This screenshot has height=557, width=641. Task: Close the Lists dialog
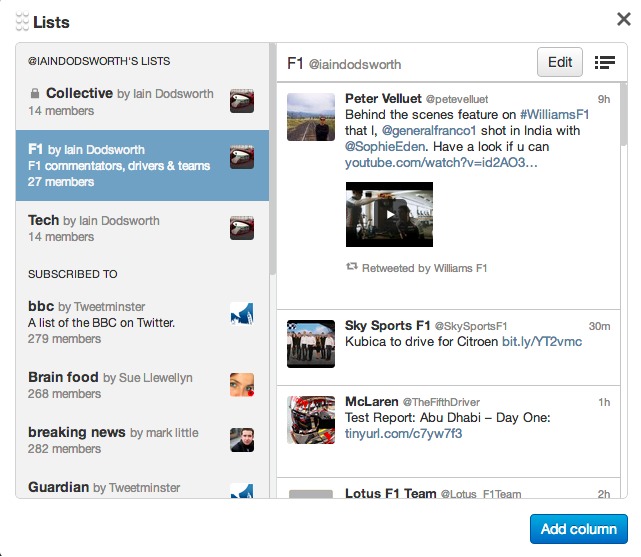[623, 19]
